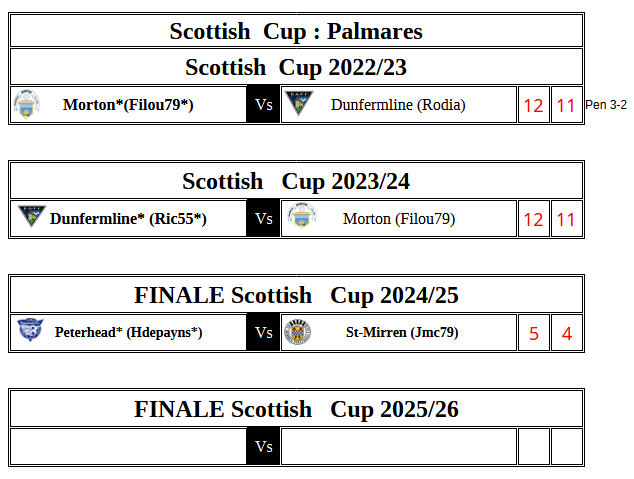Select the Morton*(Filou79*) winner name
The height and width of the screenshot is (479, 634).
[x=128, y=104]
